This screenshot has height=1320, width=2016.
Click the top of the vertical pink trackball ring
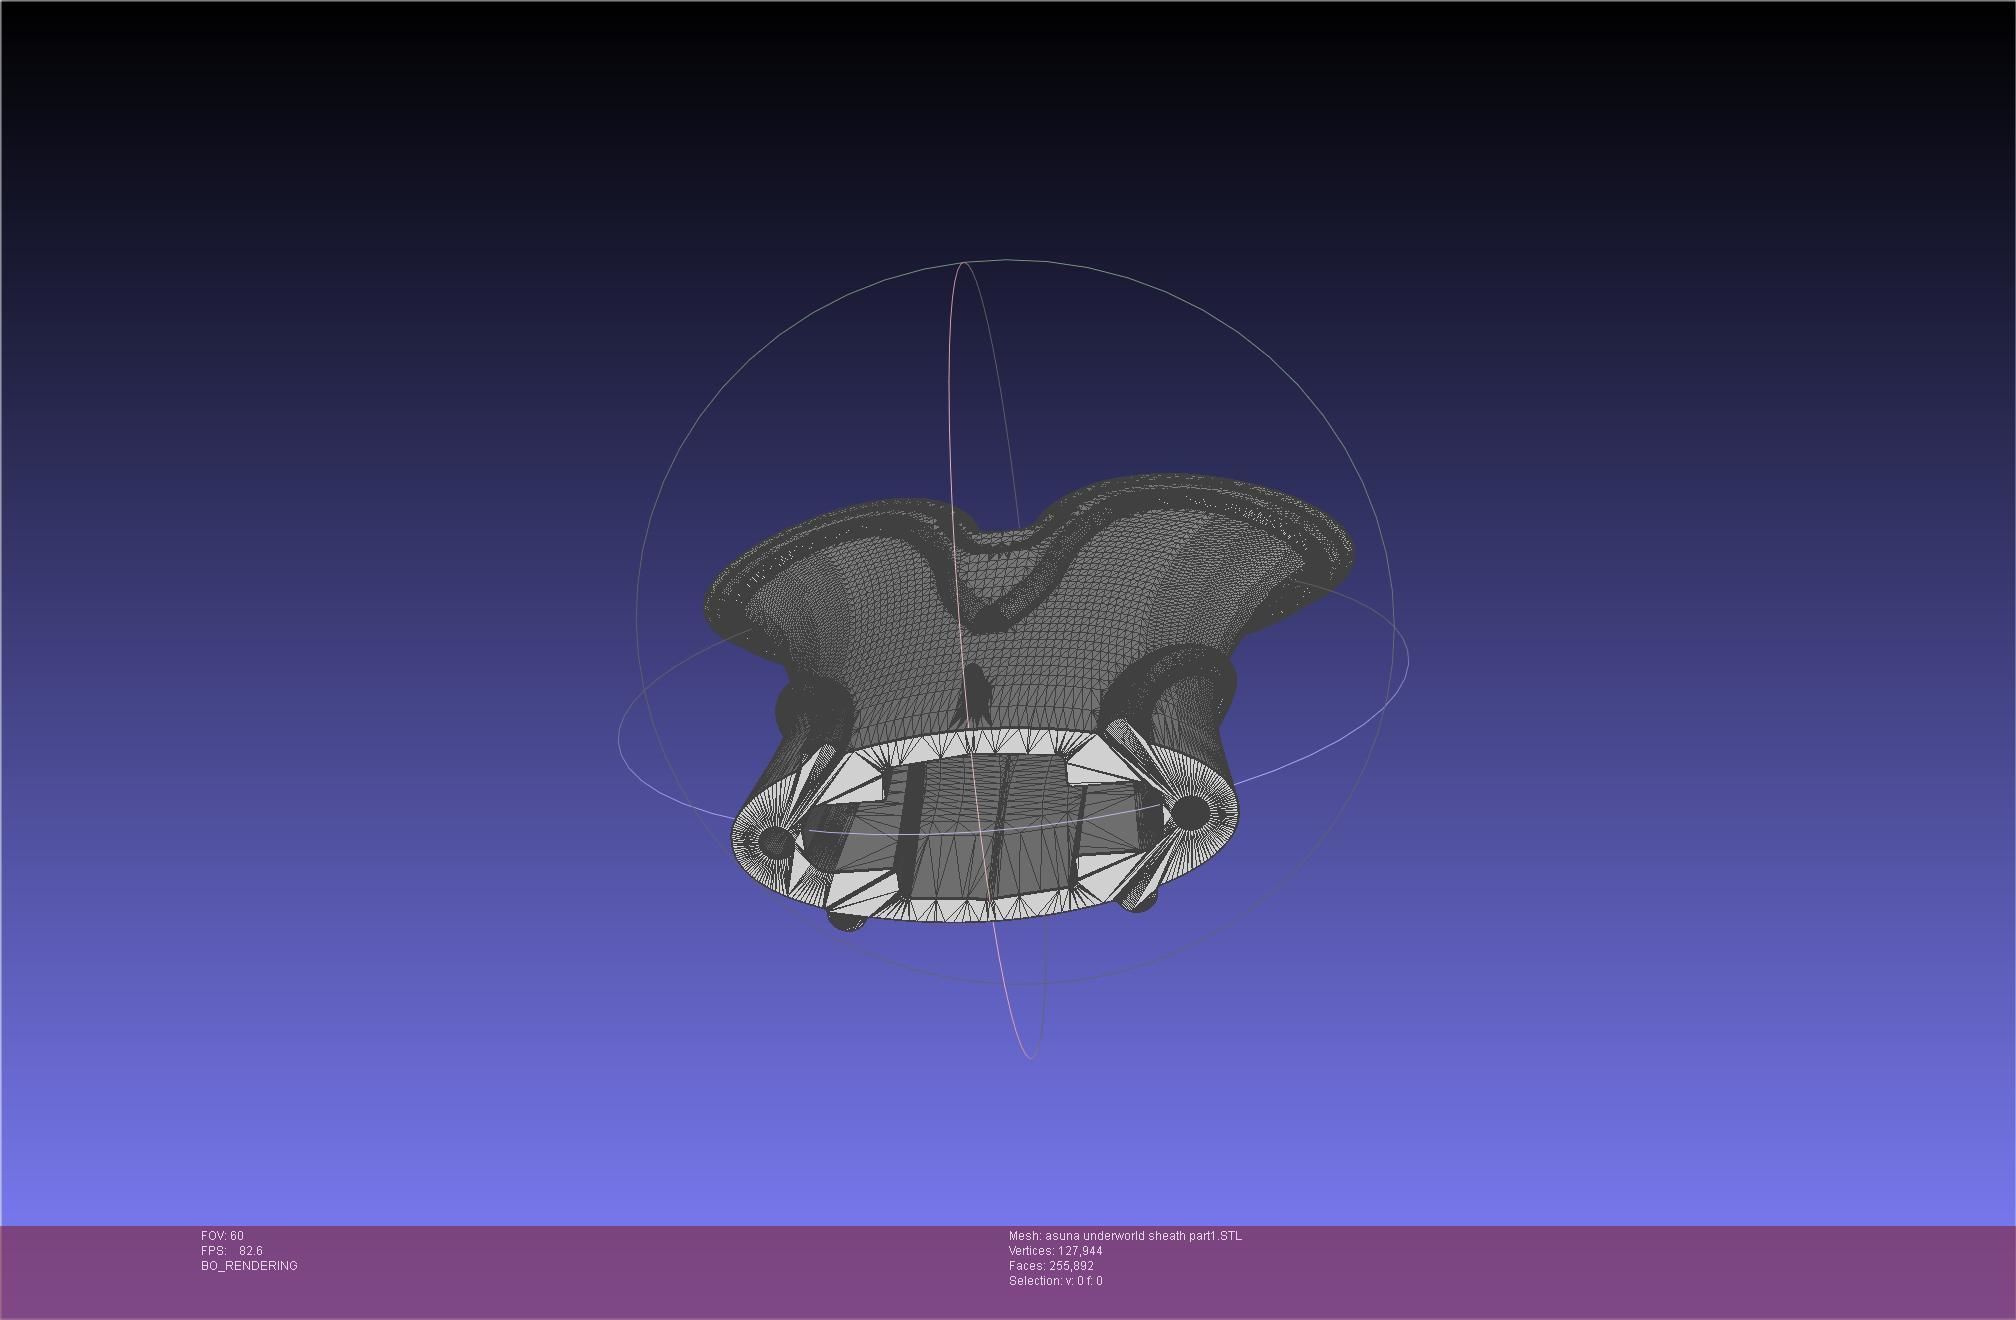963,263
